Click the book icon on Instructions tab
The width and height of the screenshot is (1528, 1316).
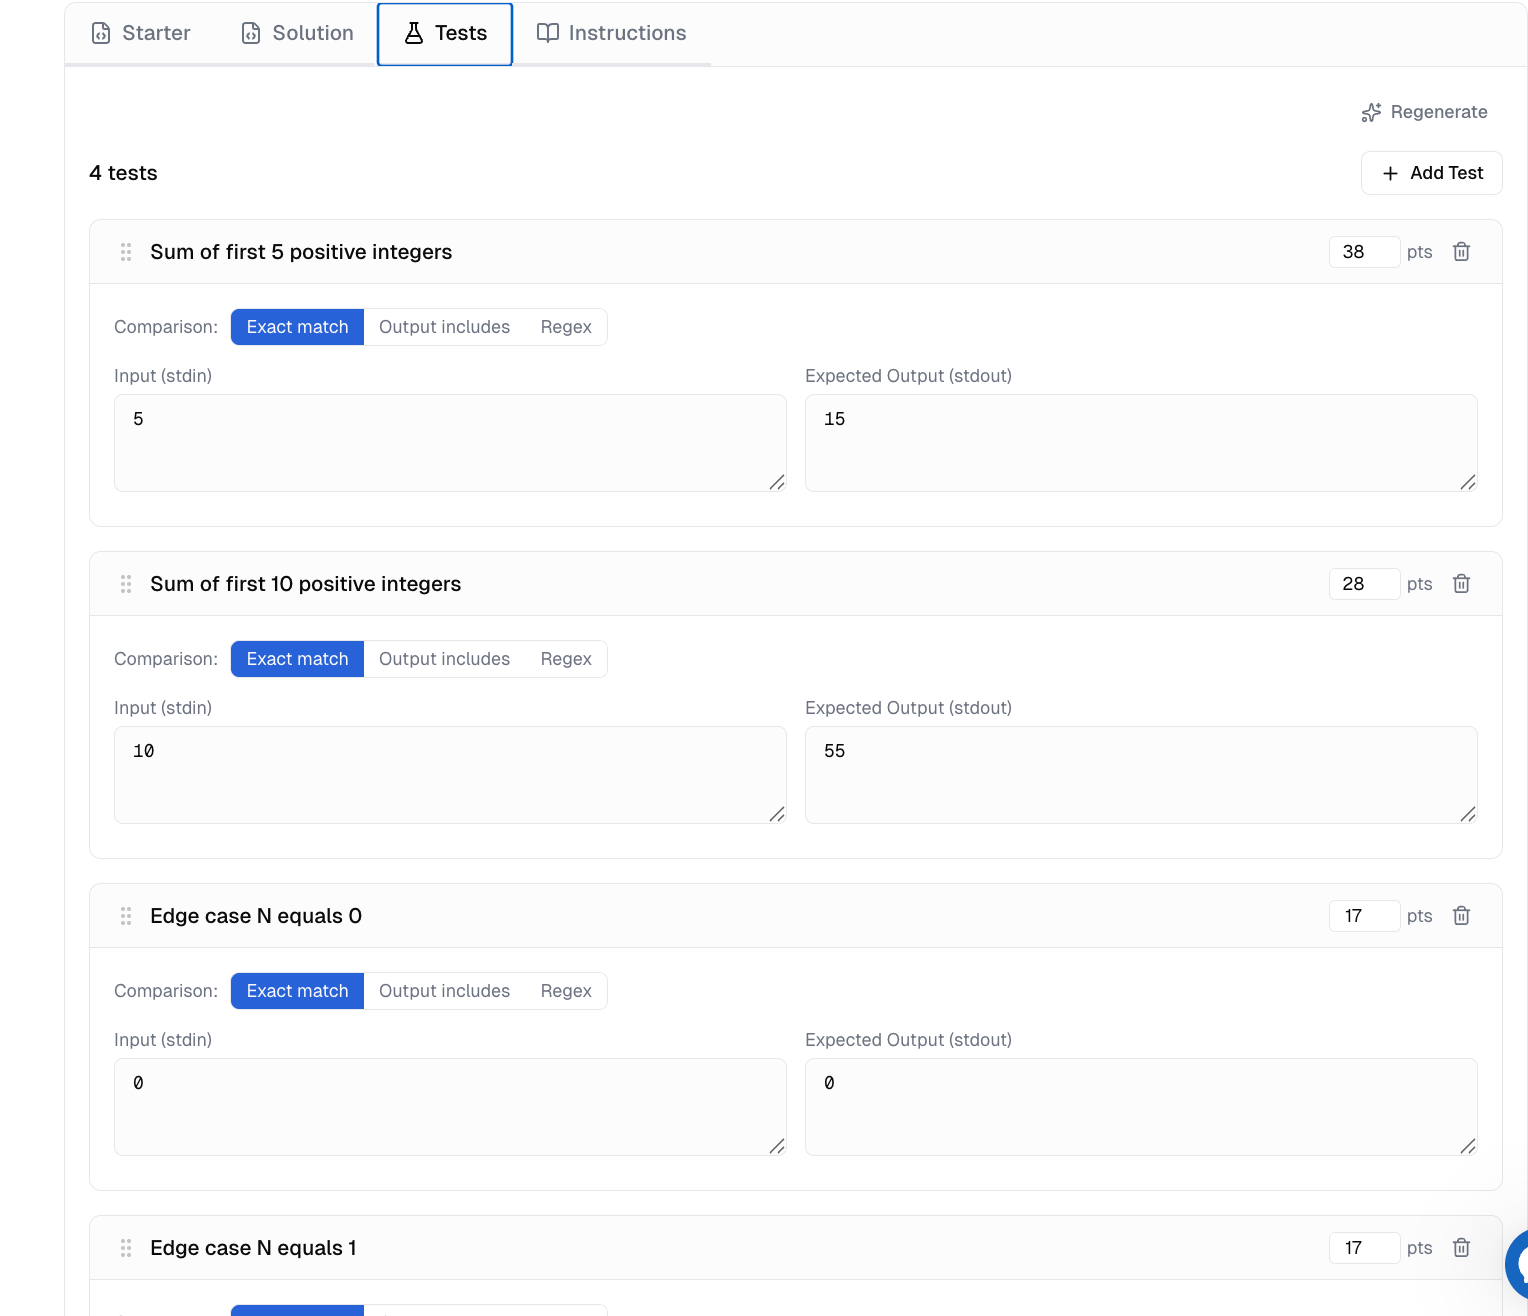[x=547, y=33]
